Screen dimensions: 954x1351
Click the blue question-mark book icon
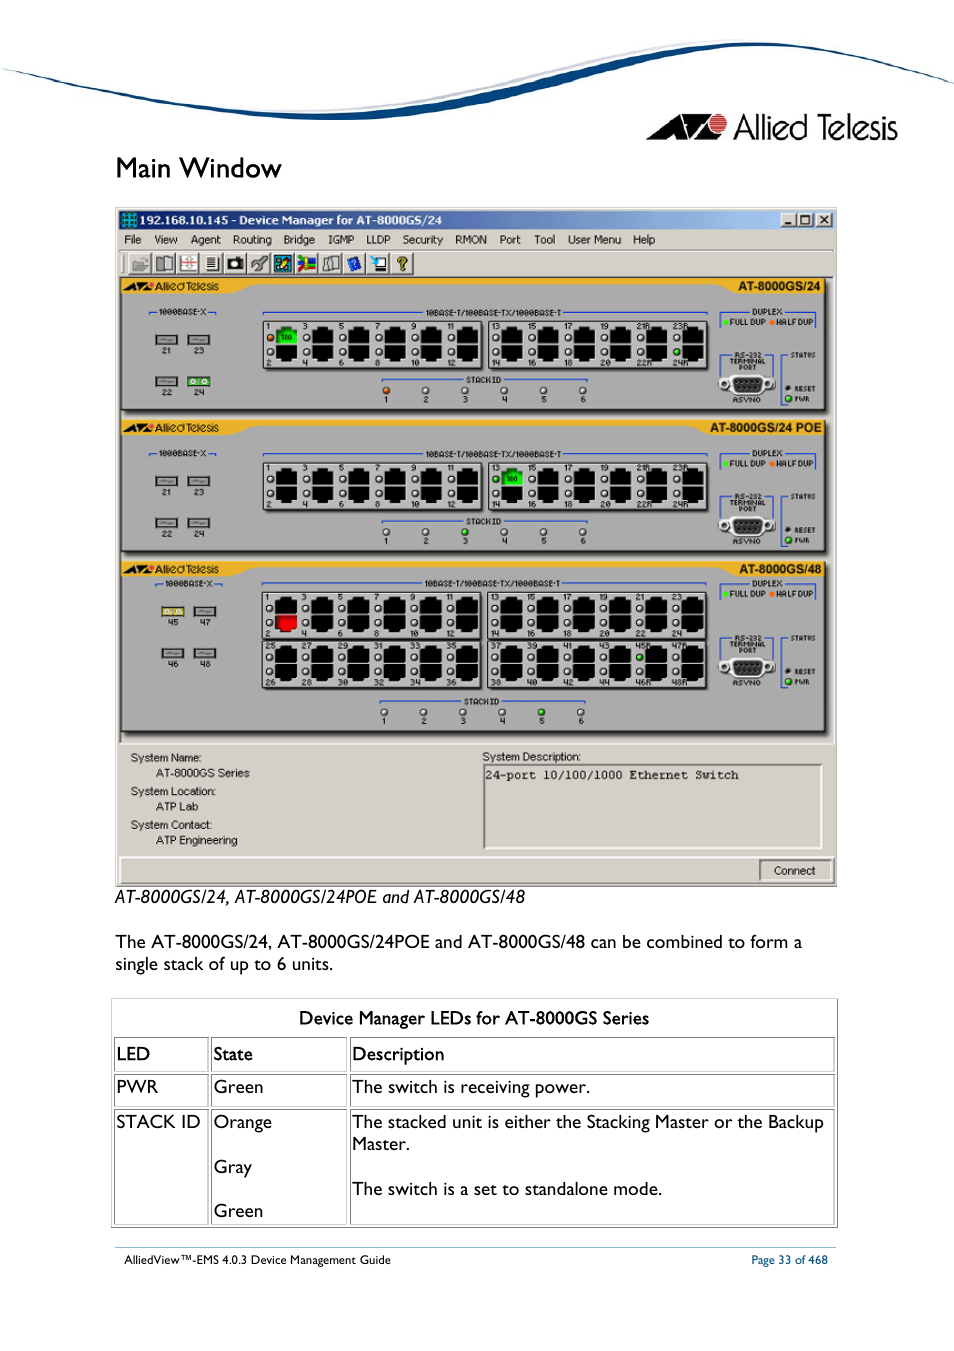(355, 264)
